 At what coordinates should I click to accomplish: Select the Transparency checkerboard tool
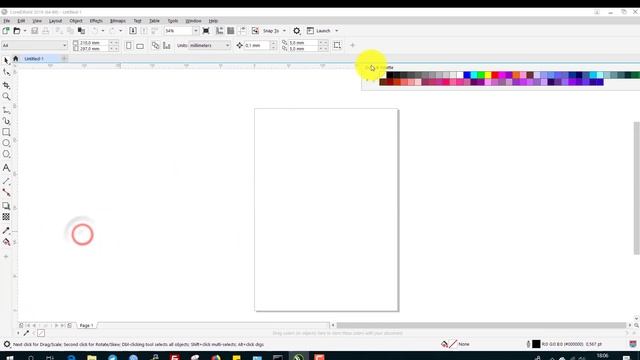(6, 217)
